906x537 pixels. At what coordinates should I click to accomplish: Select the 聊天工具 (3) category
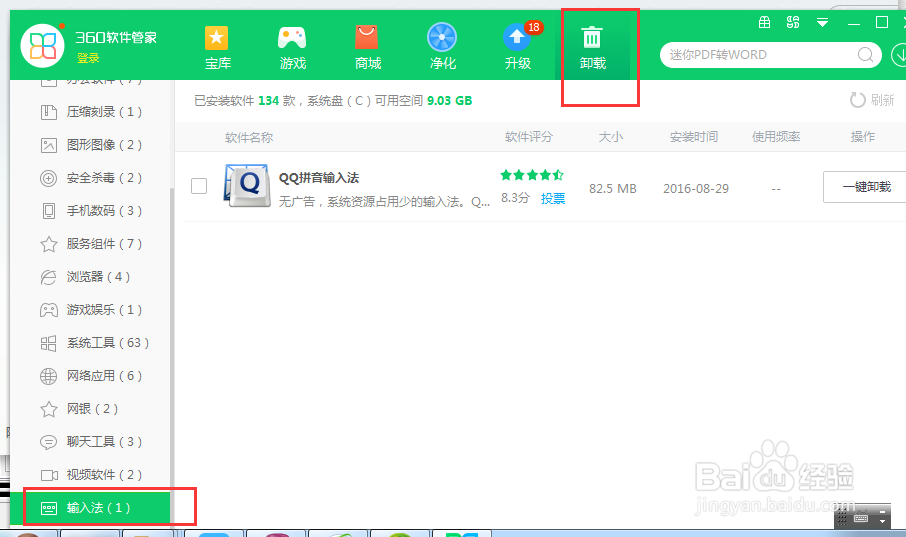point(91,442)
